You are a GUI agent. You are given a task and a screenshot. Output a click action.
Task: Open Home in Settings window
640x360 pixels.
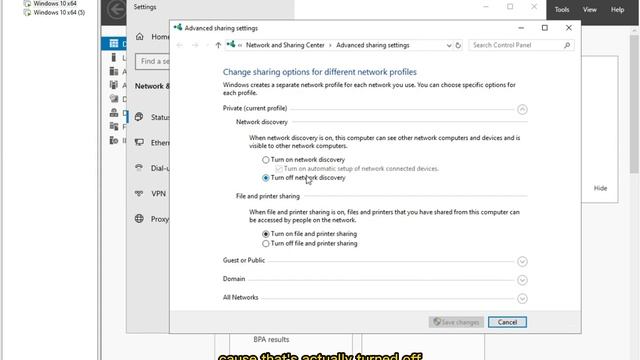pos(152,37)
